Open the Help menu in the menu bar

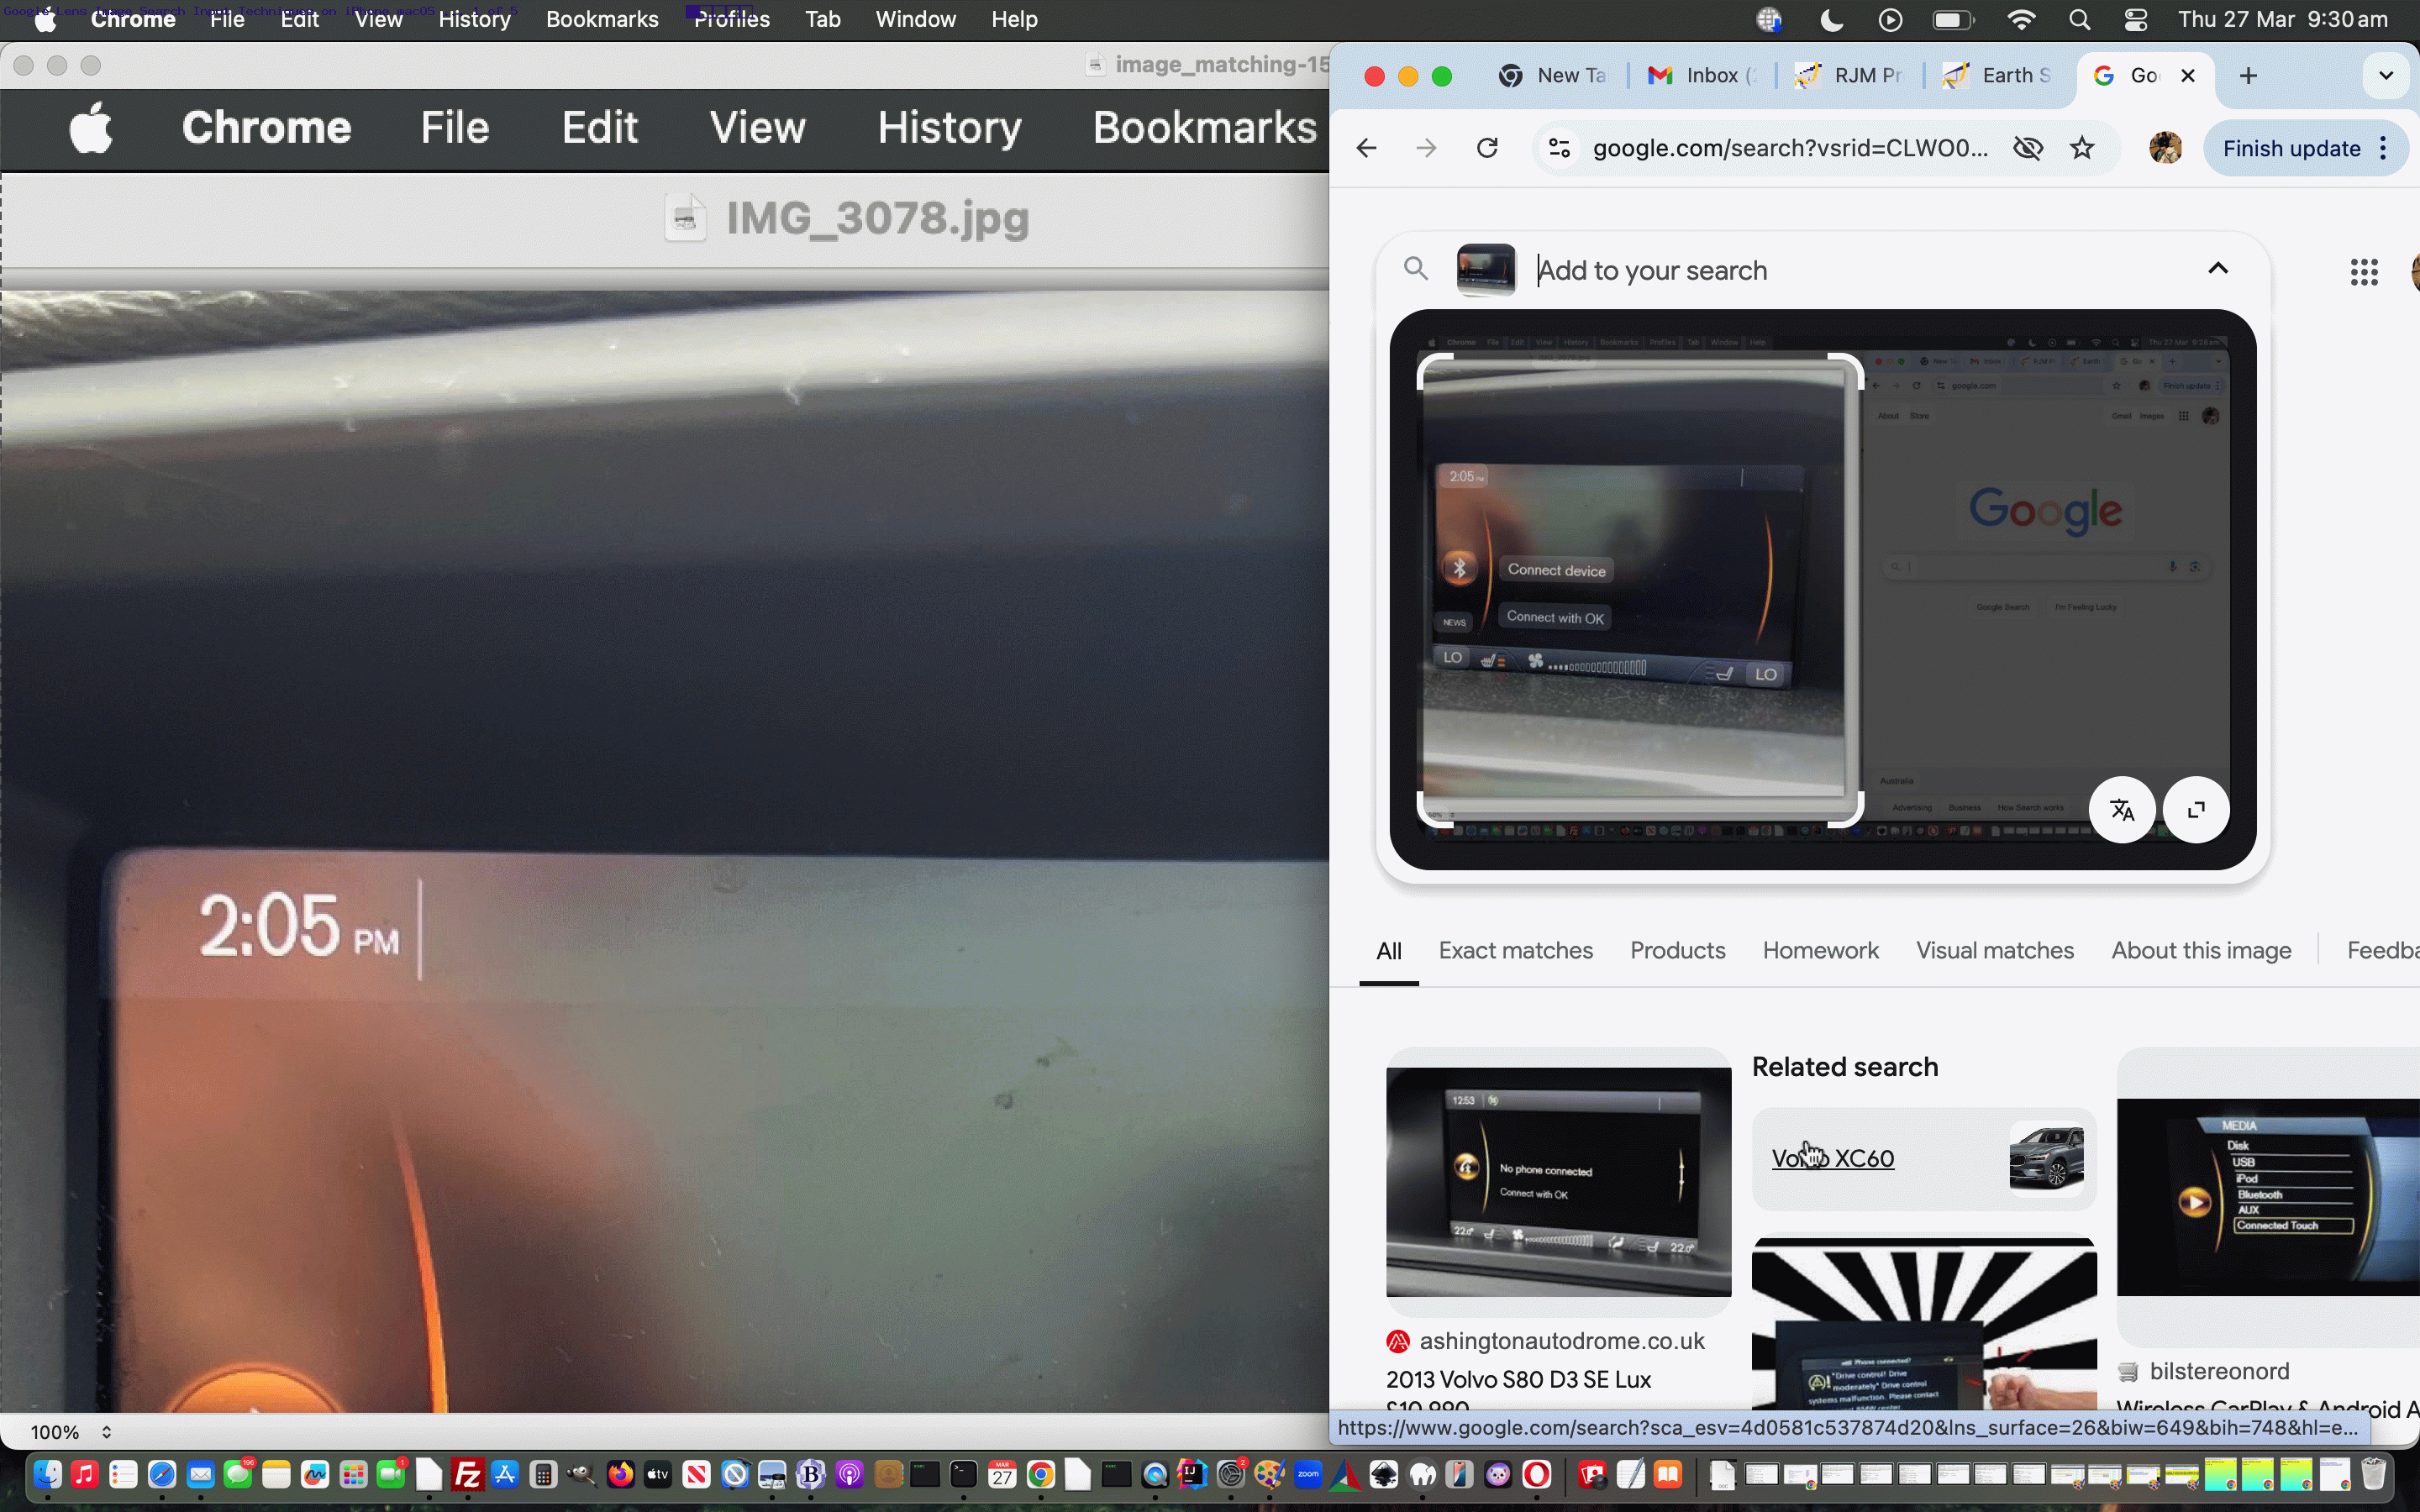tap(1014, 20)
